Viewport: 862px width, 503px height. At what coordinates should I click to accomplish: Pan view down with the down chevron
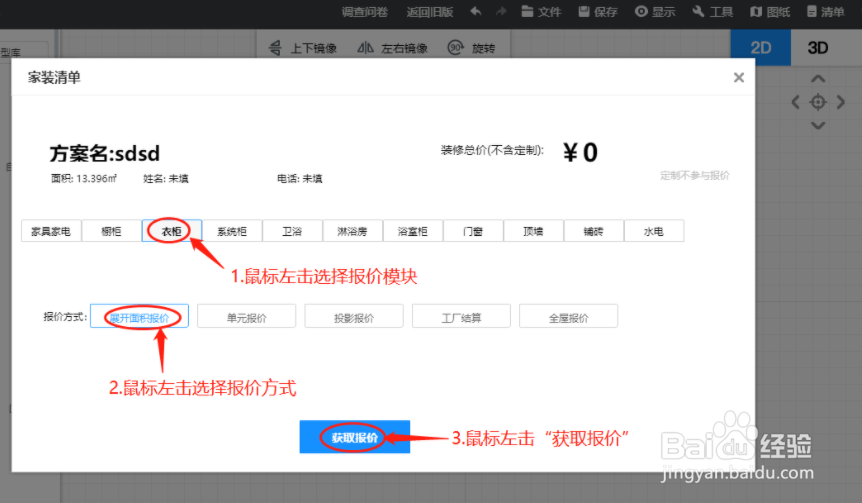tap(818, 125)
